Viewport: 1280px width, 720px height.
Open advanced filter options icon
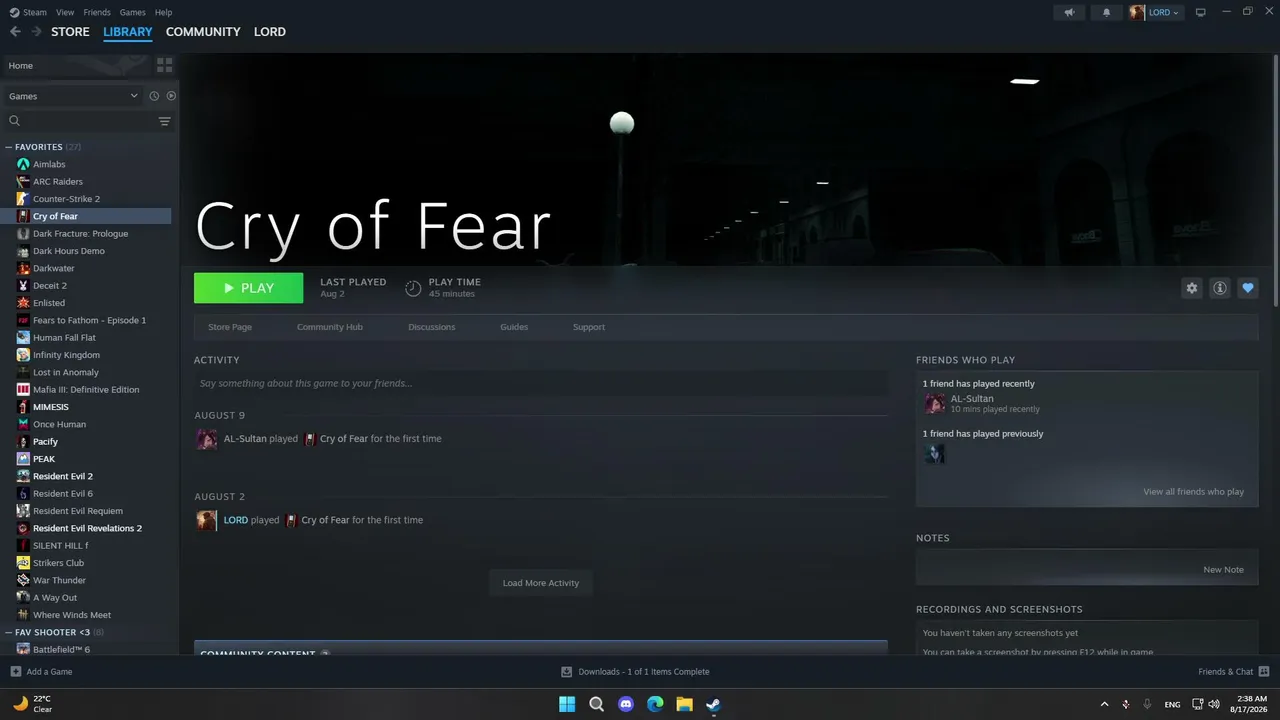coord(165,121)
